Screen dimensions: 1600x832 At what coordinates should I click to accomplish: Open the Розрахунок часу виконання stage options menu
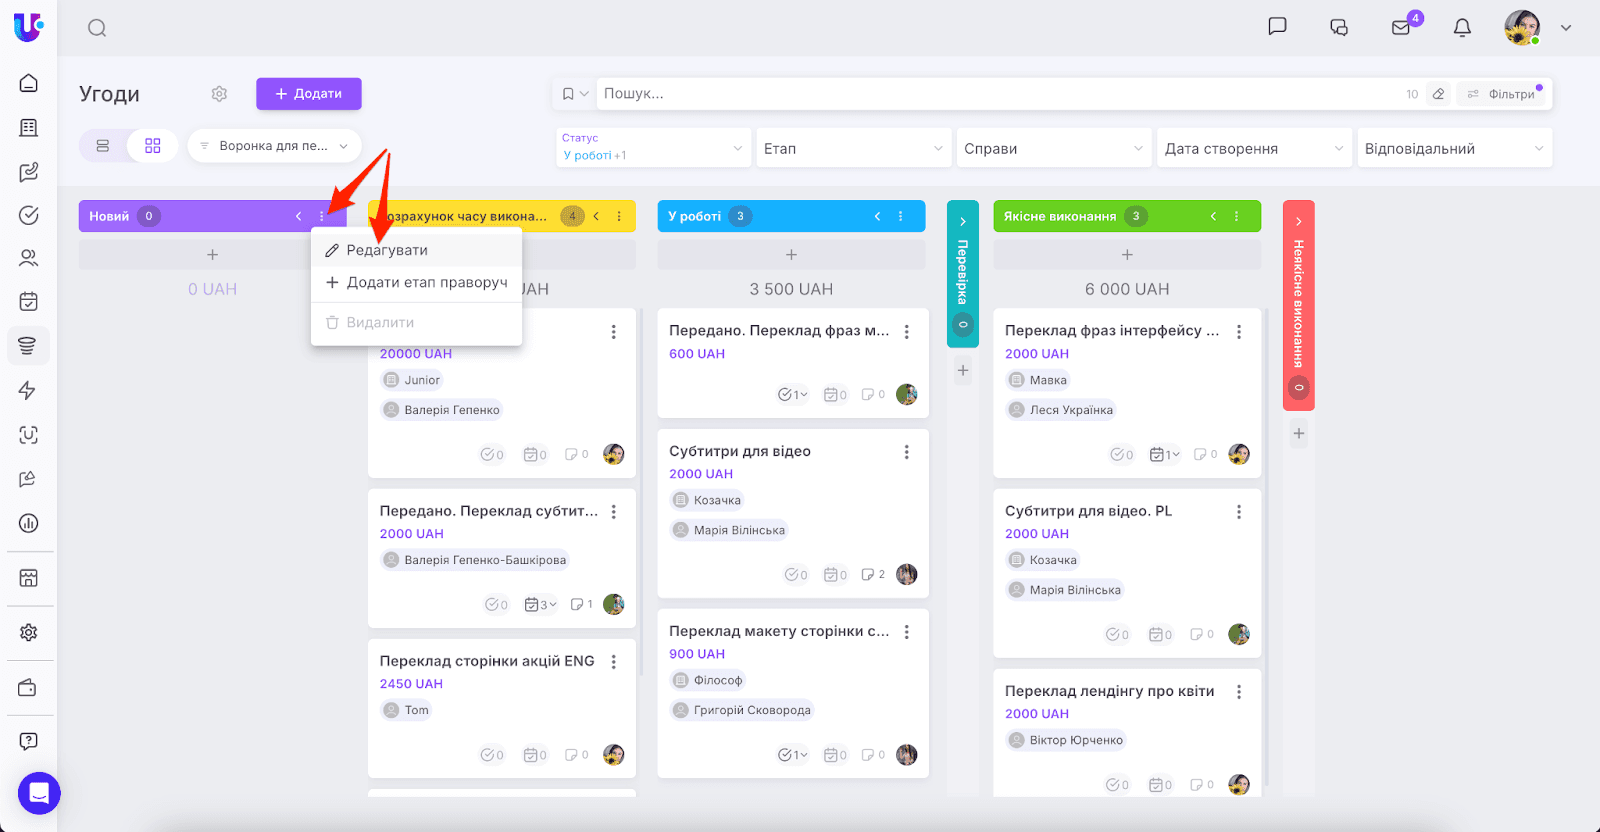619,216
